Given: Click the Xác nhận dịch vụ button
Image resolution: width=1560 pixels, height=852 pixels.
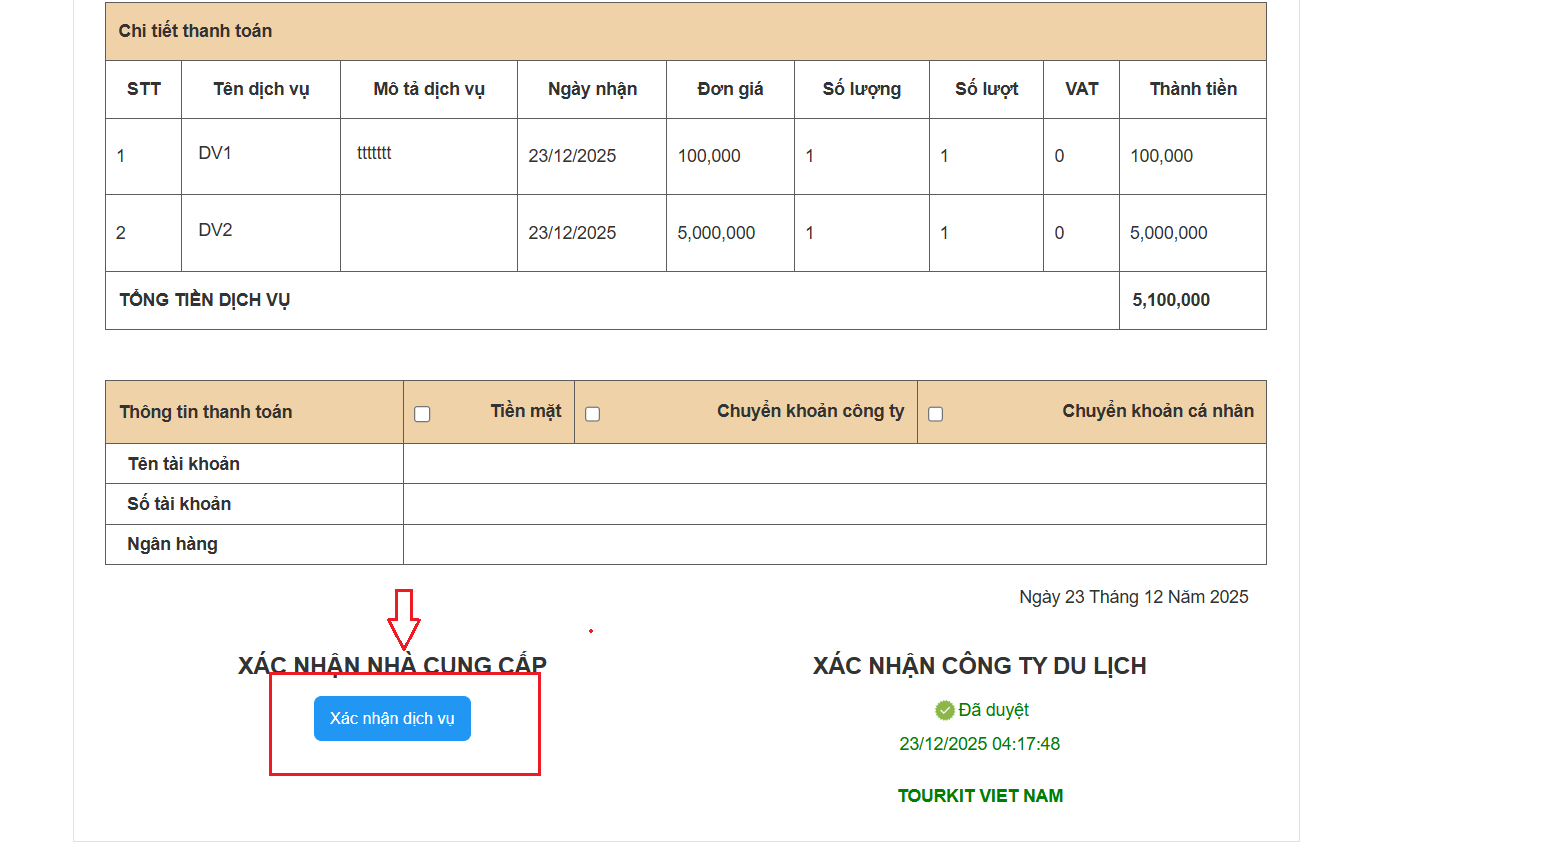Looking at the screenshot, I should (392, 718).
